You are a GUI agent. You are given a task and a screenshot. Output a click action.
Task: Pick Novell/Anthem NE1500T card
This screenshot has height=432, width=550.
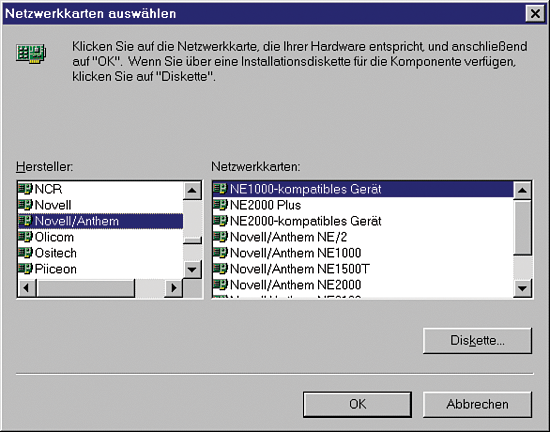click(x=363, y=269)
